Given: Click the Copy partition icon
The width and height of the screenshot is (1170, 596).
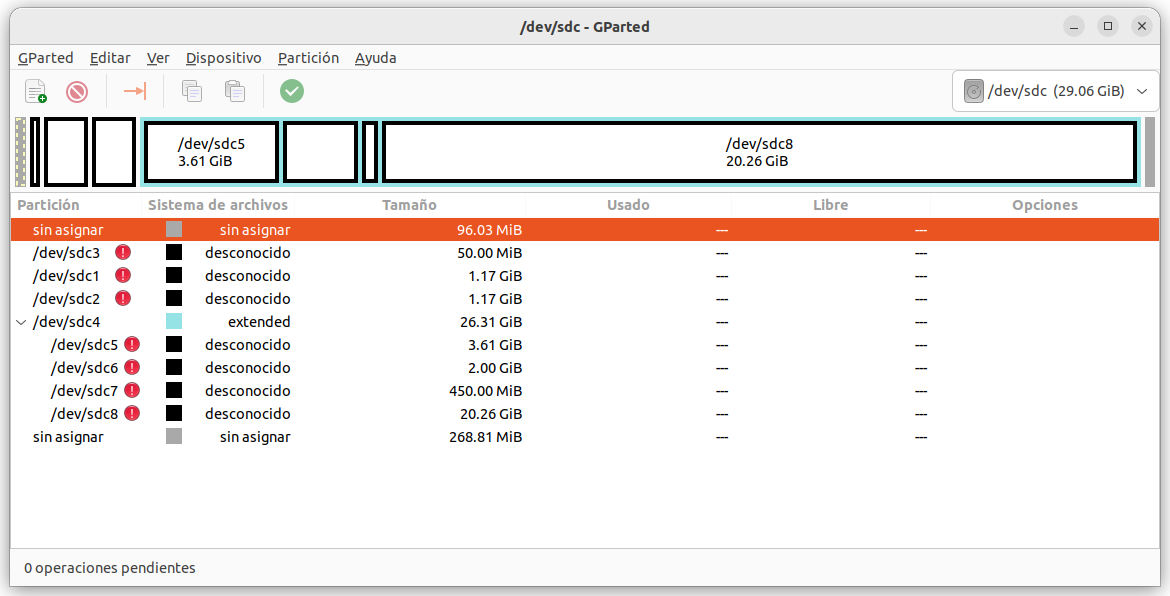Looking at the screenshot, I should (193, 91).
